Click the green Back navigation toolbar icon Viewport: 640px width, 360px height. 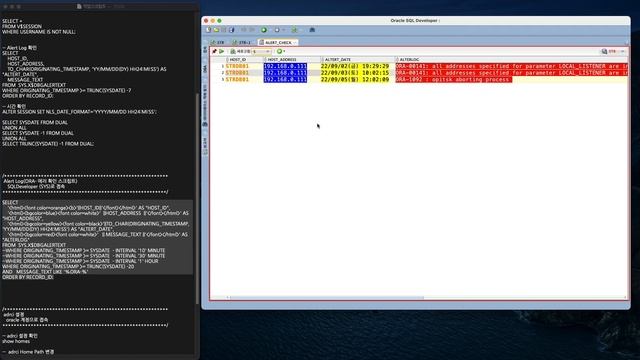coord(264,30)
